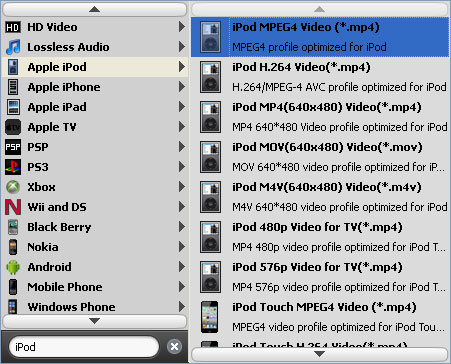Select iPod Touch MPEG4 Video (*.mp4) title

click(324, 307)
